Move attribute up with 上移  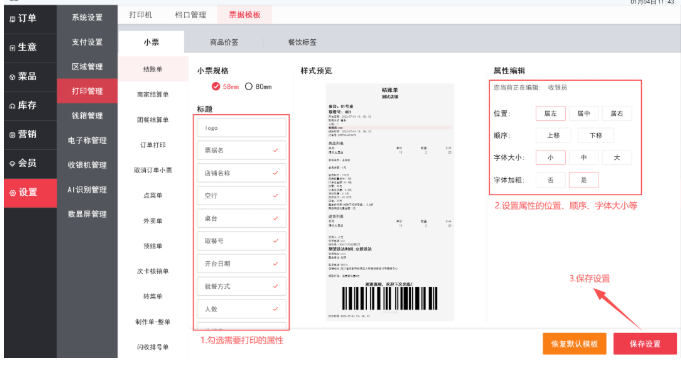[553, 136]
